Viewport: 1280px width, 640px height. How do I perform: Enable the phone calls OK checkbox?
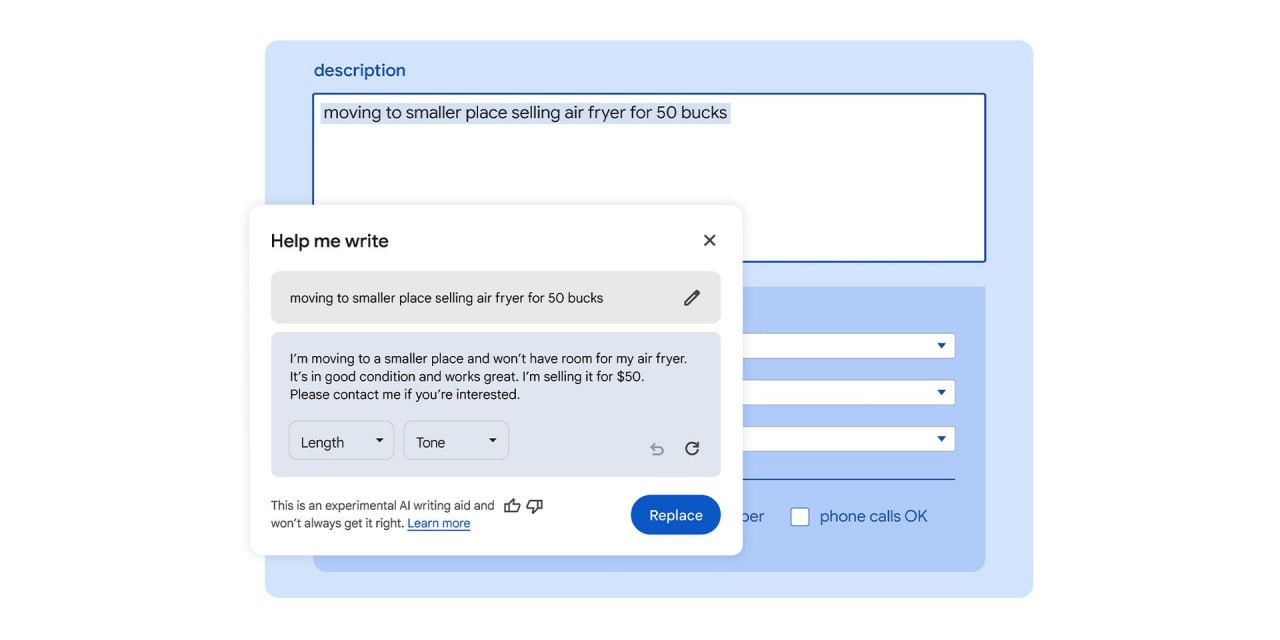(x=800, y=517)
